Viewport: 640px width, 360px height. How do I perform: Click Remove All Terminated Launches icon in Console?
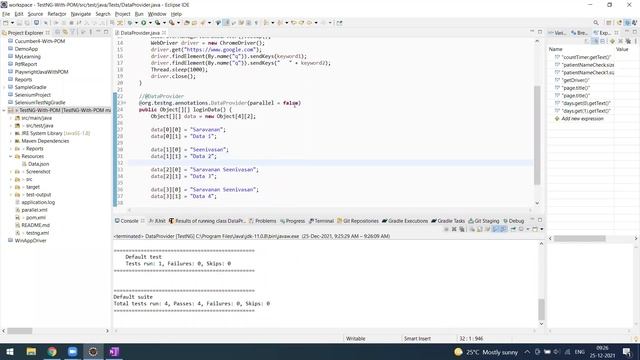[462, 229]
